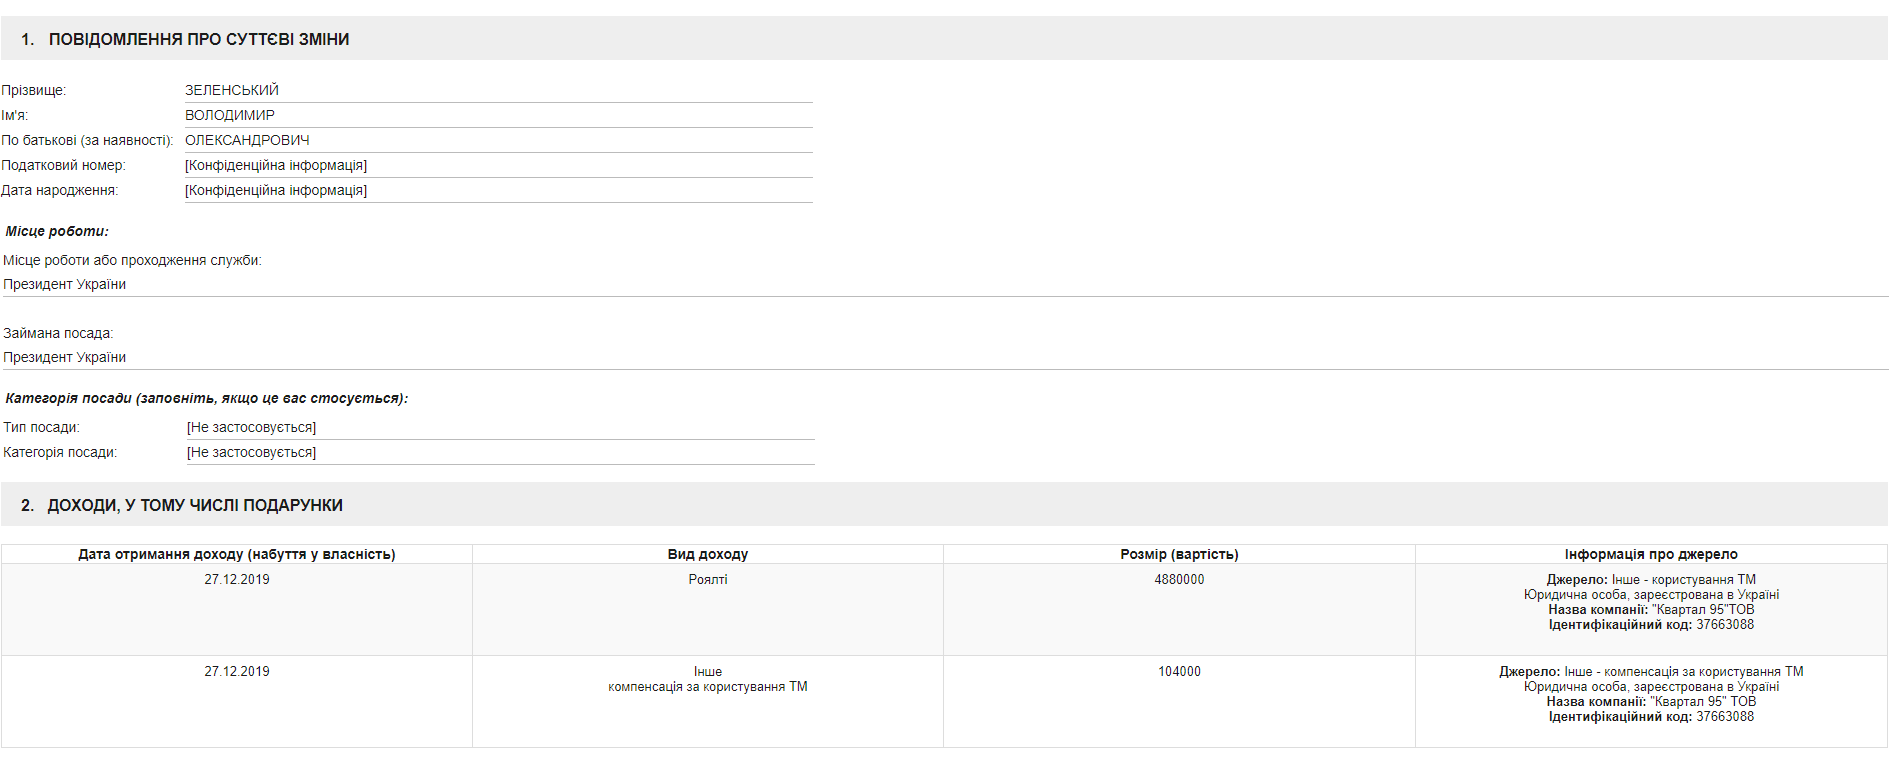
Task: Click the Податковий номер confidential value
Action: coord(276,165)
